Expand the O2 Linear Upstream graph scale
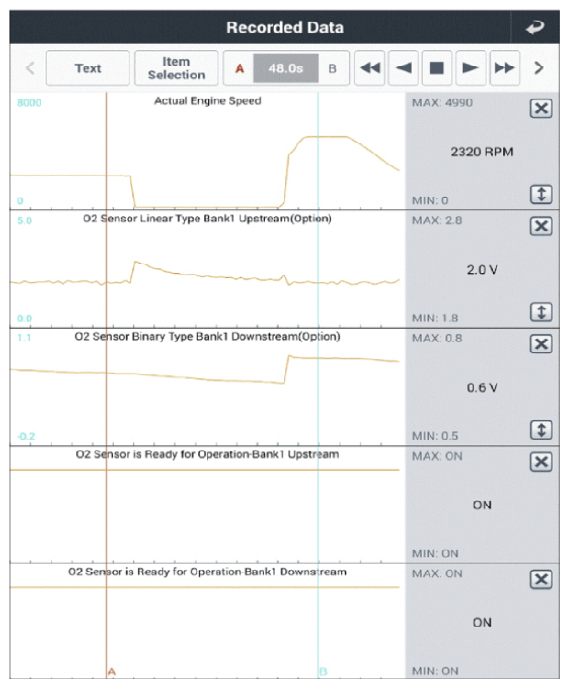The image size is (569, 688). tap(541, 312)
